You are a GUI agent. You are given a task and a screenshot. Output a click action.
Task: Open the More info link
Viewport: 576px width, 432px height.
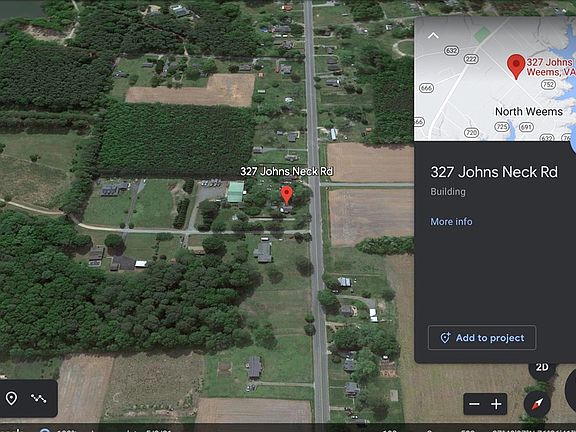tap(451, 222)
